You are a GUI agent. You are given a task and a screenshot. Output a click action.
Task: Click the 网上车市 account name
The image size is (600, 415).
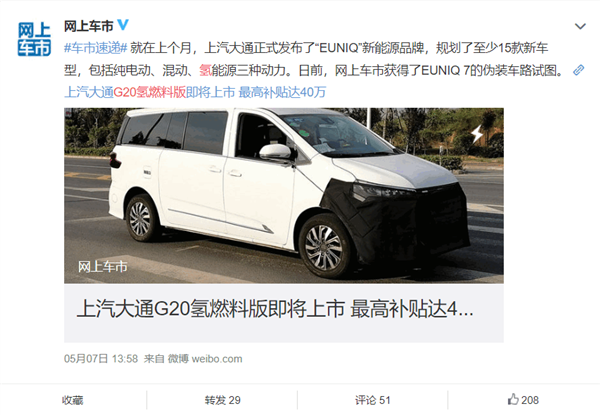click(88, 26)
